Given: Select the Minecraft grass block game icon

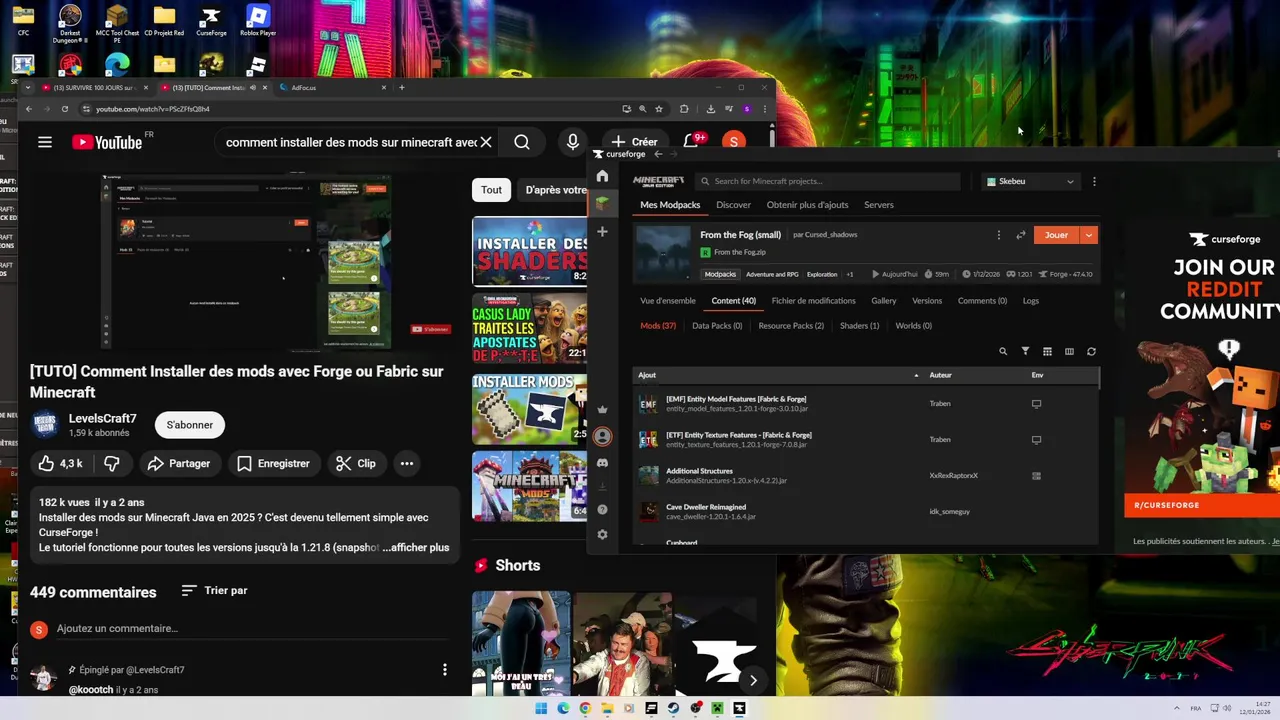Looking at the screenshot, I should click(x=602, y=203).
